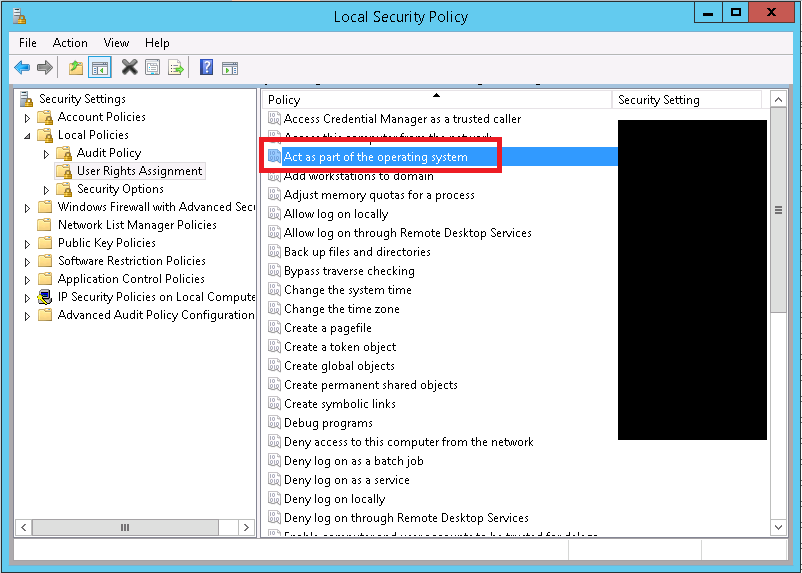The image size is (802, 573).
Task: Open the Action menu
Action: (70, 43)
